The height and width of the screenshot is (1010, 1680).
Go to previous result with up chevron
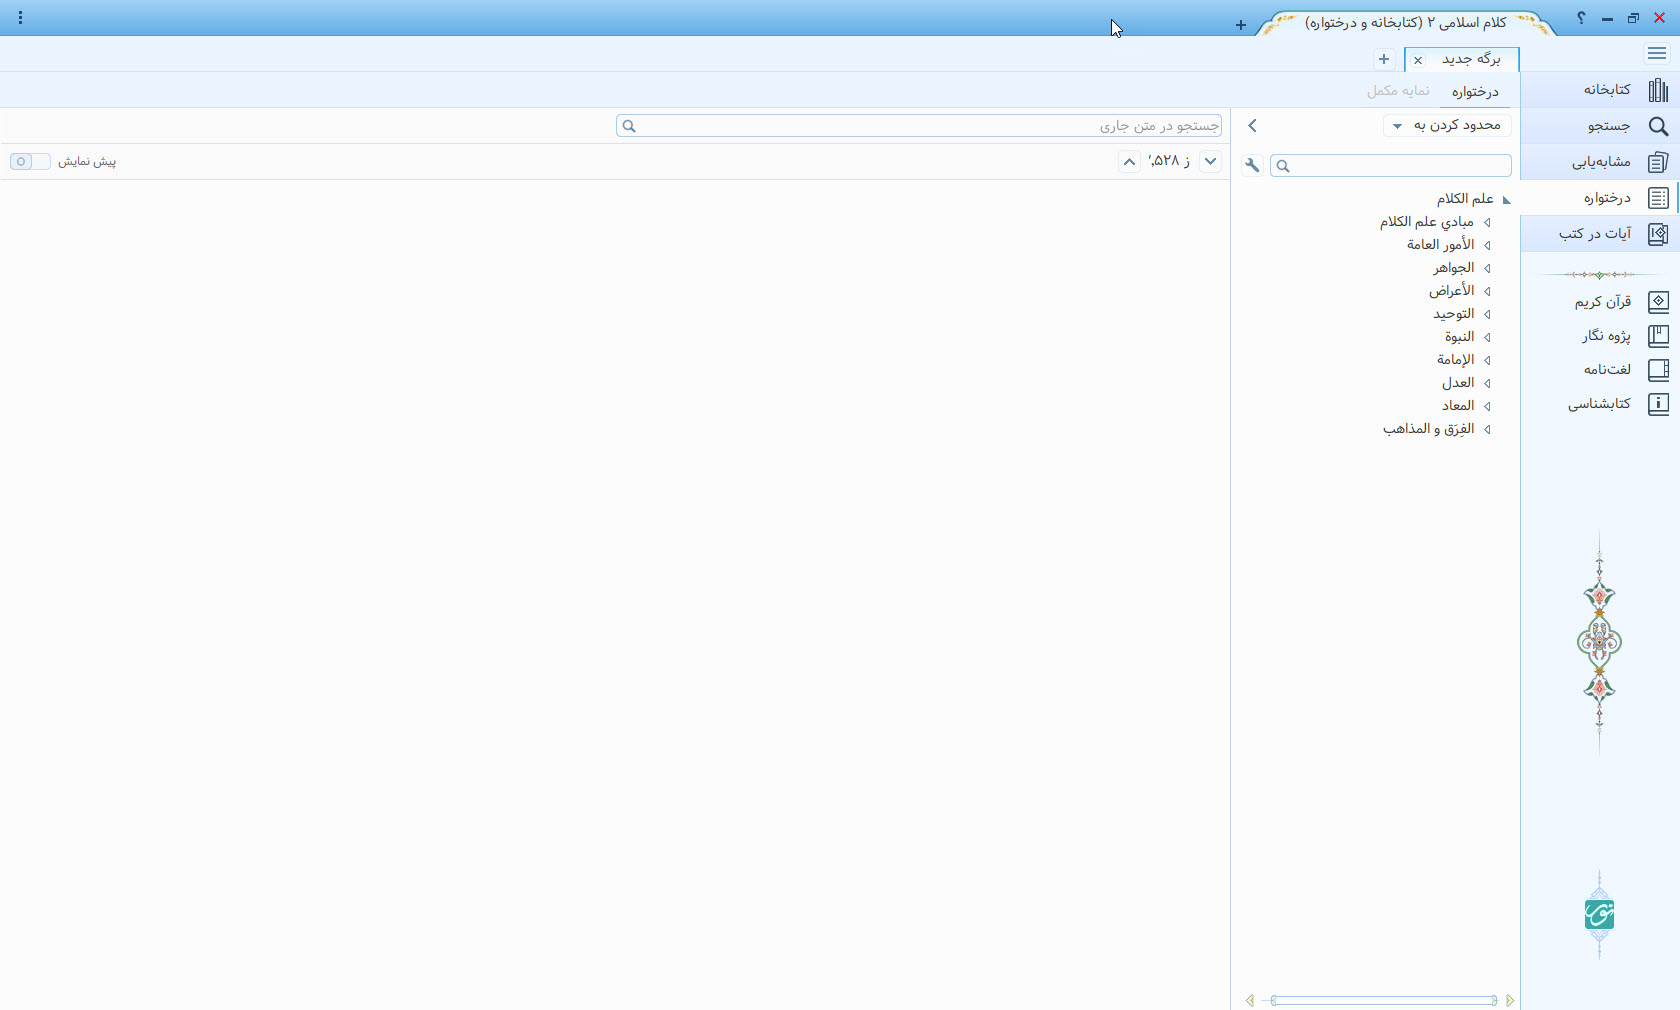(x=1129, y=161)
